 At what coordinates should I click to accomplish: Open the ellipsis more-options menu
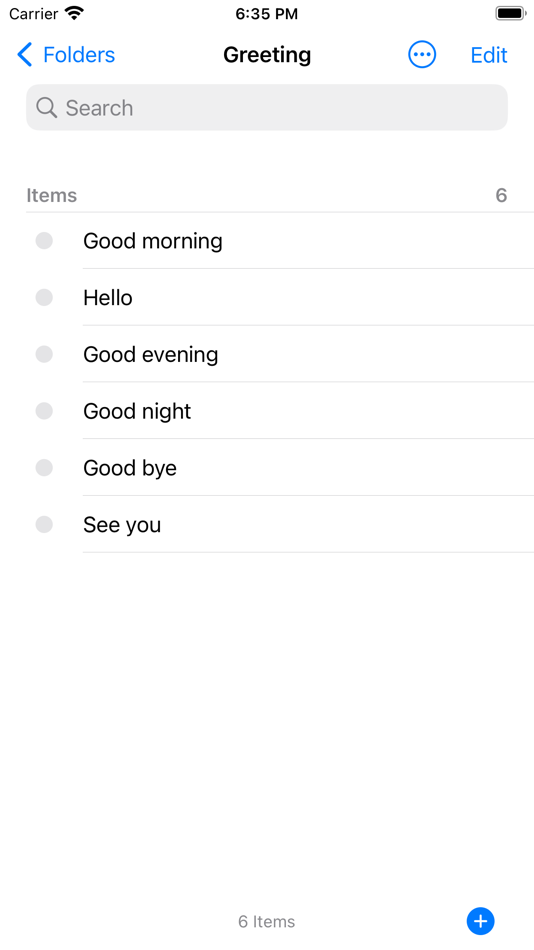pos(422,55)
